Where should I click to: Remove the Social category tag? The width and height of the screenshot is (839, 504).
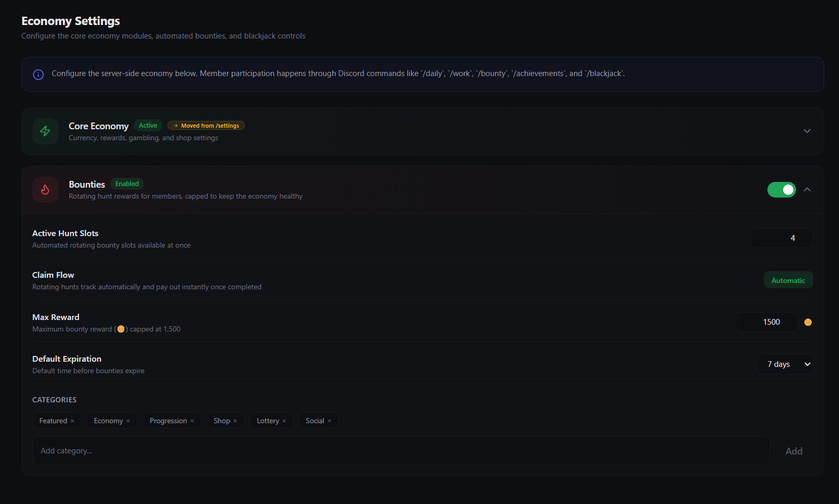point(329,421)
